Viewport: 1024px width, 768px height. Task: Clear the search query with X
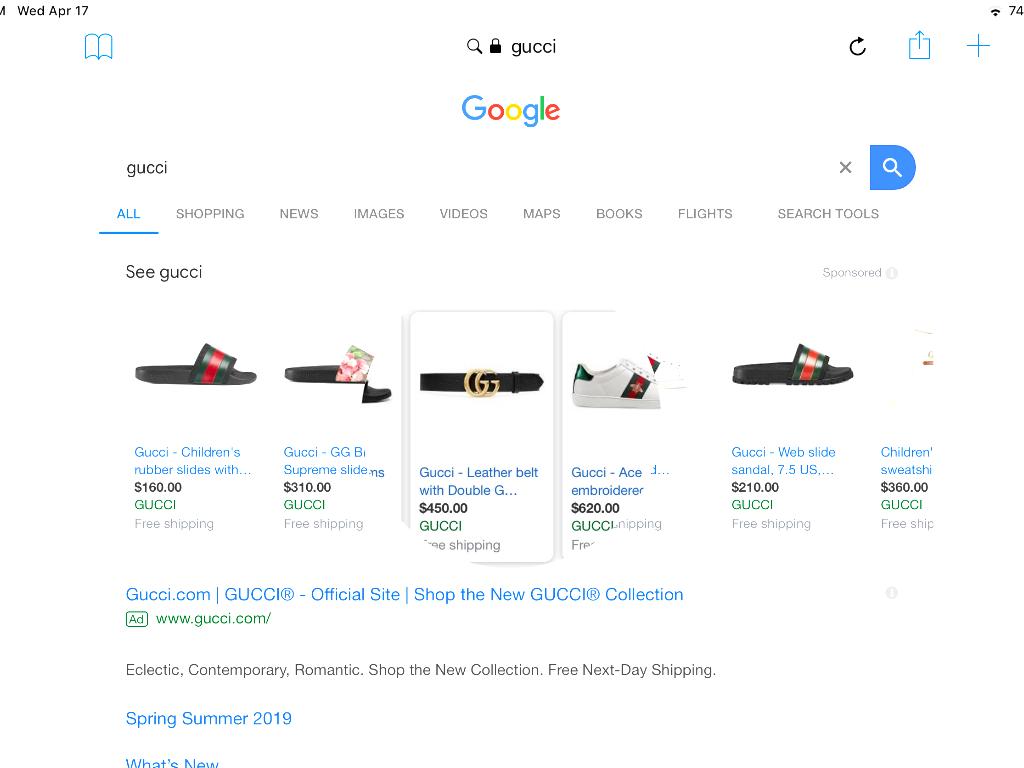click(845, 168)
